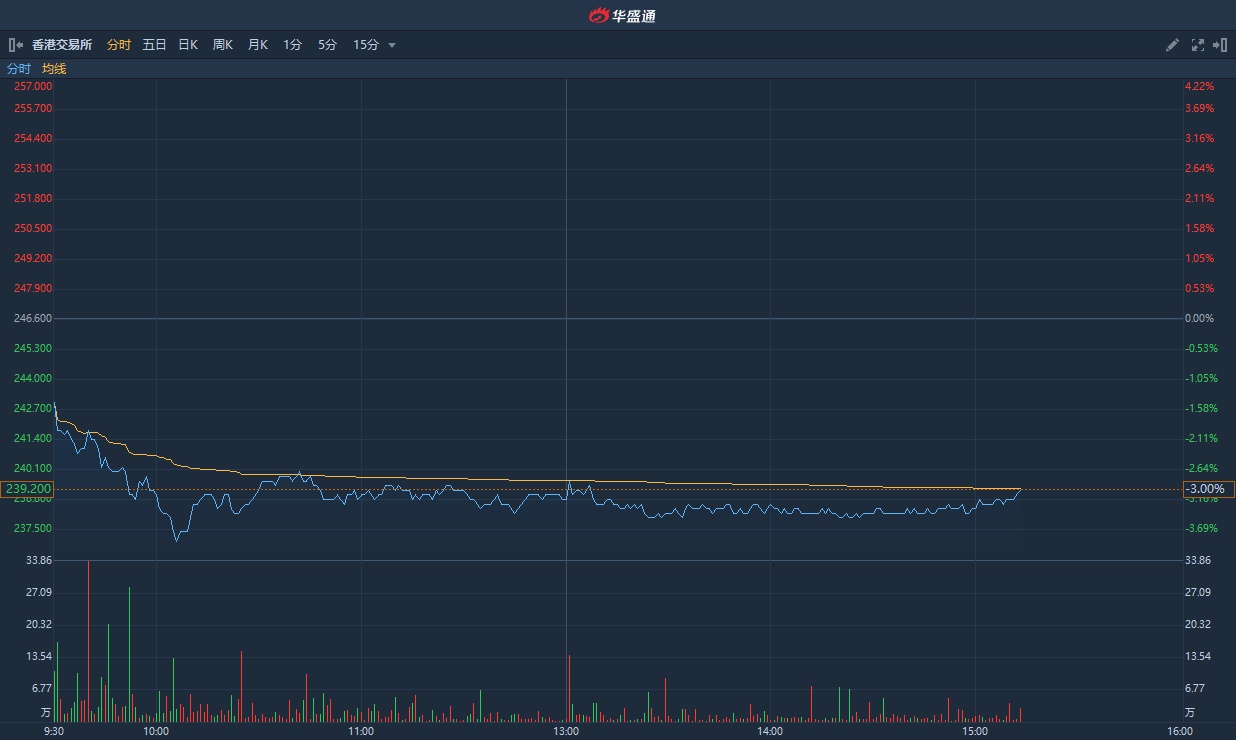Click the 16:00 time axis label
This screenshot has width=1236, height=740.
[1180, 731]
